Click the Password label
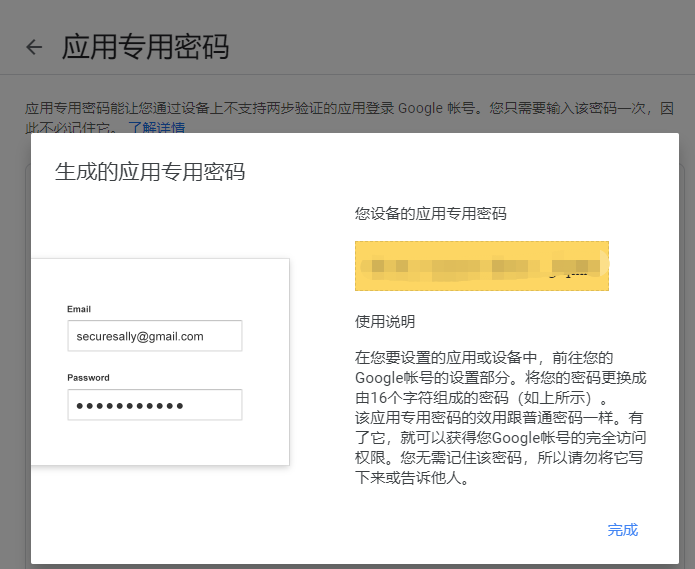Screen dimensions: 695x569 point(88,378)
